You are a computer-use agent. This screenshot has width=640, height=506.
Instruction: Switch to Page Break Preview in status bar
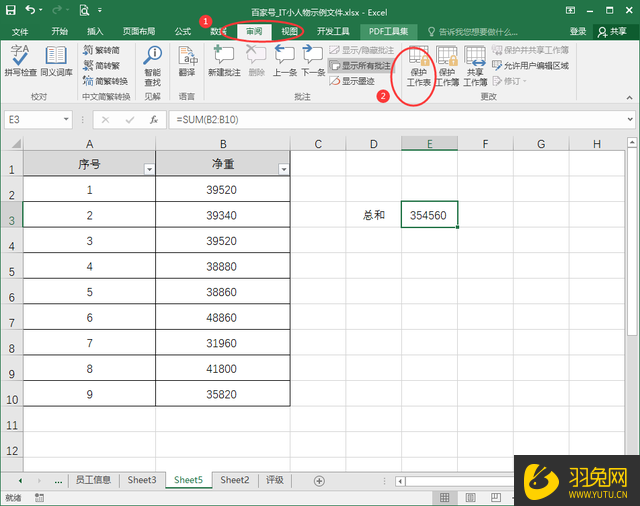point(496,497)
